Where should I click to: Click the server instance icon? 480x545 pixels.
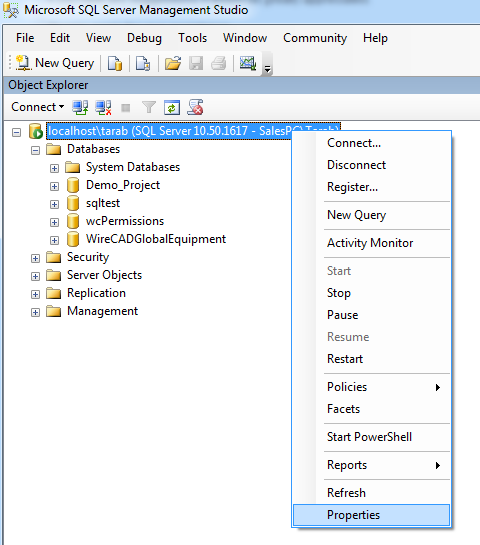(35, 131)
